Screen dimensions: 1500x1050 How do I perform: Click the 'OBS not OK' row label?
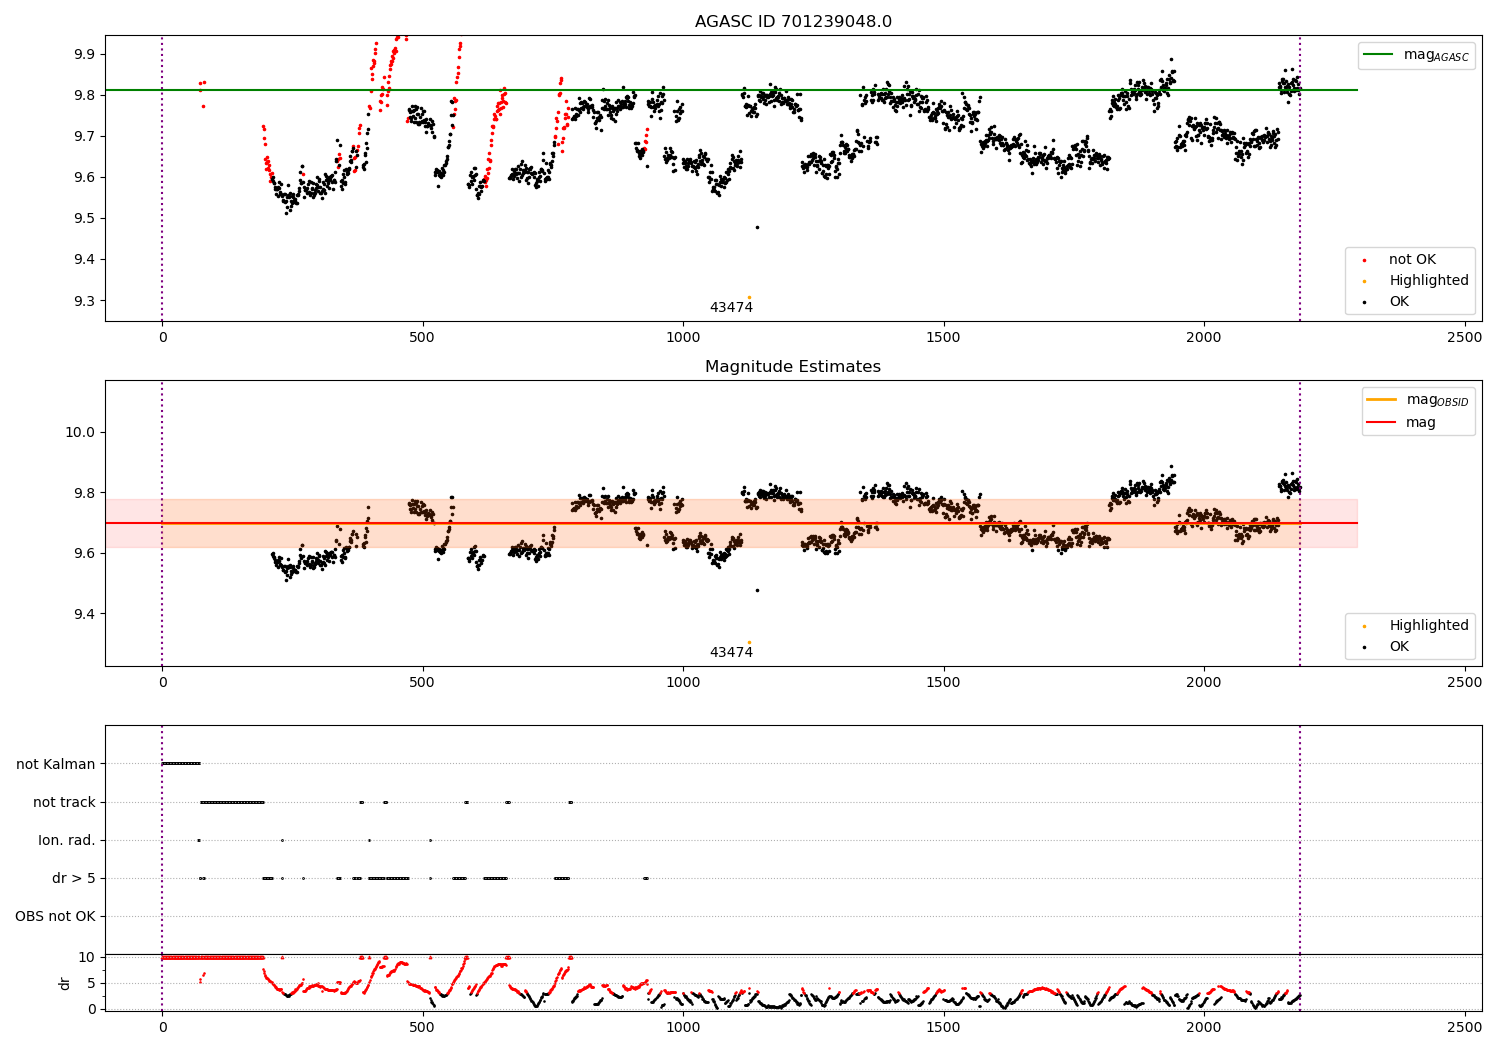(x=56, y=916)
